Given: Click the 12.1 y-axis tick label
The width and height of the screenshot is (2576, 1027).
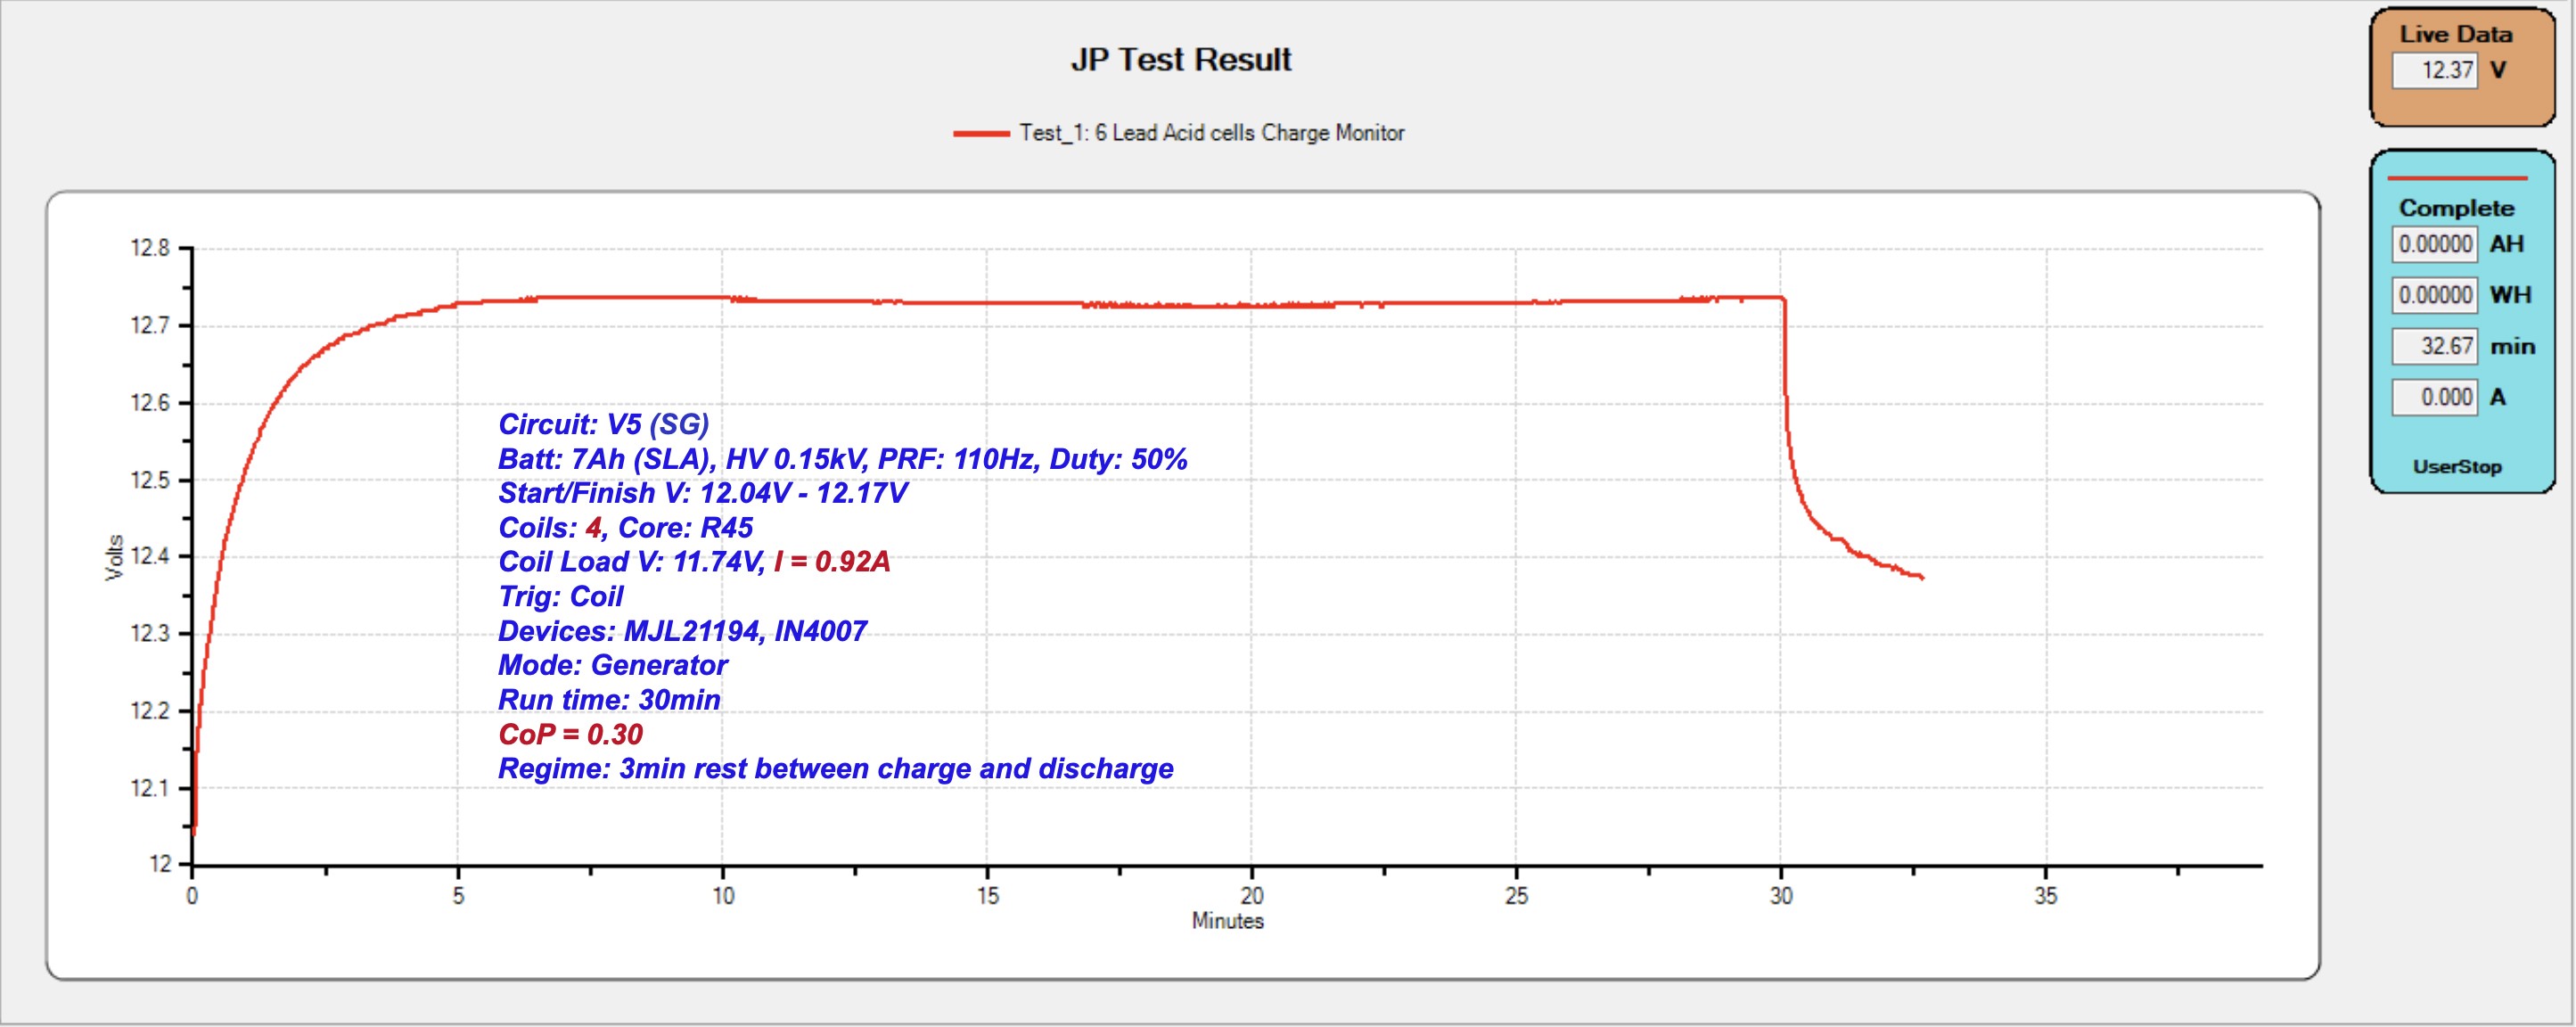Looking at the screenshot, I should [150, 788].
